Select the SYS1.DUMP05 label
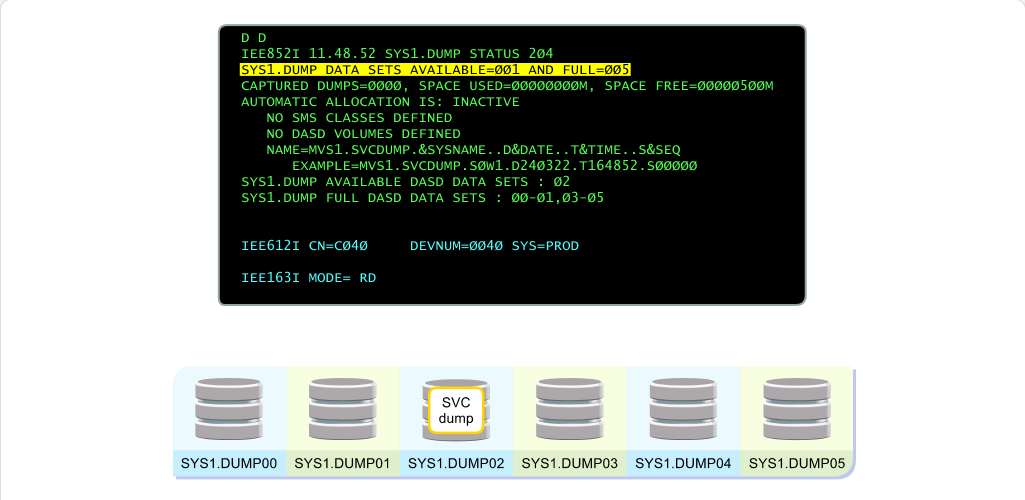The height and width of the screenshot is (500, 1025). click(797, 463)
